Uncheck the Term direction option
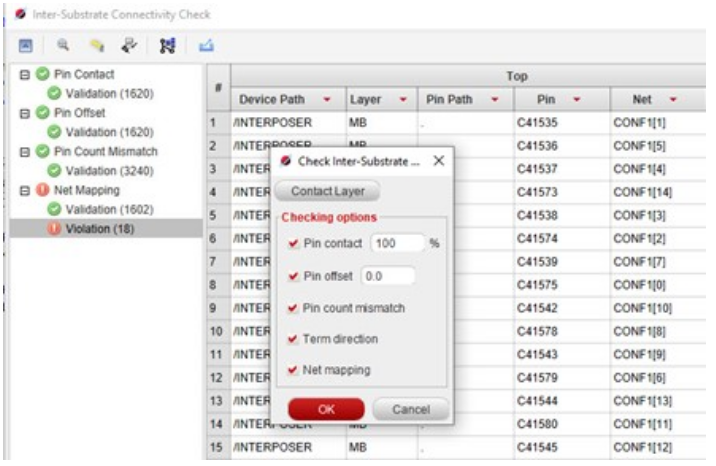 click(x=292, y=339)
